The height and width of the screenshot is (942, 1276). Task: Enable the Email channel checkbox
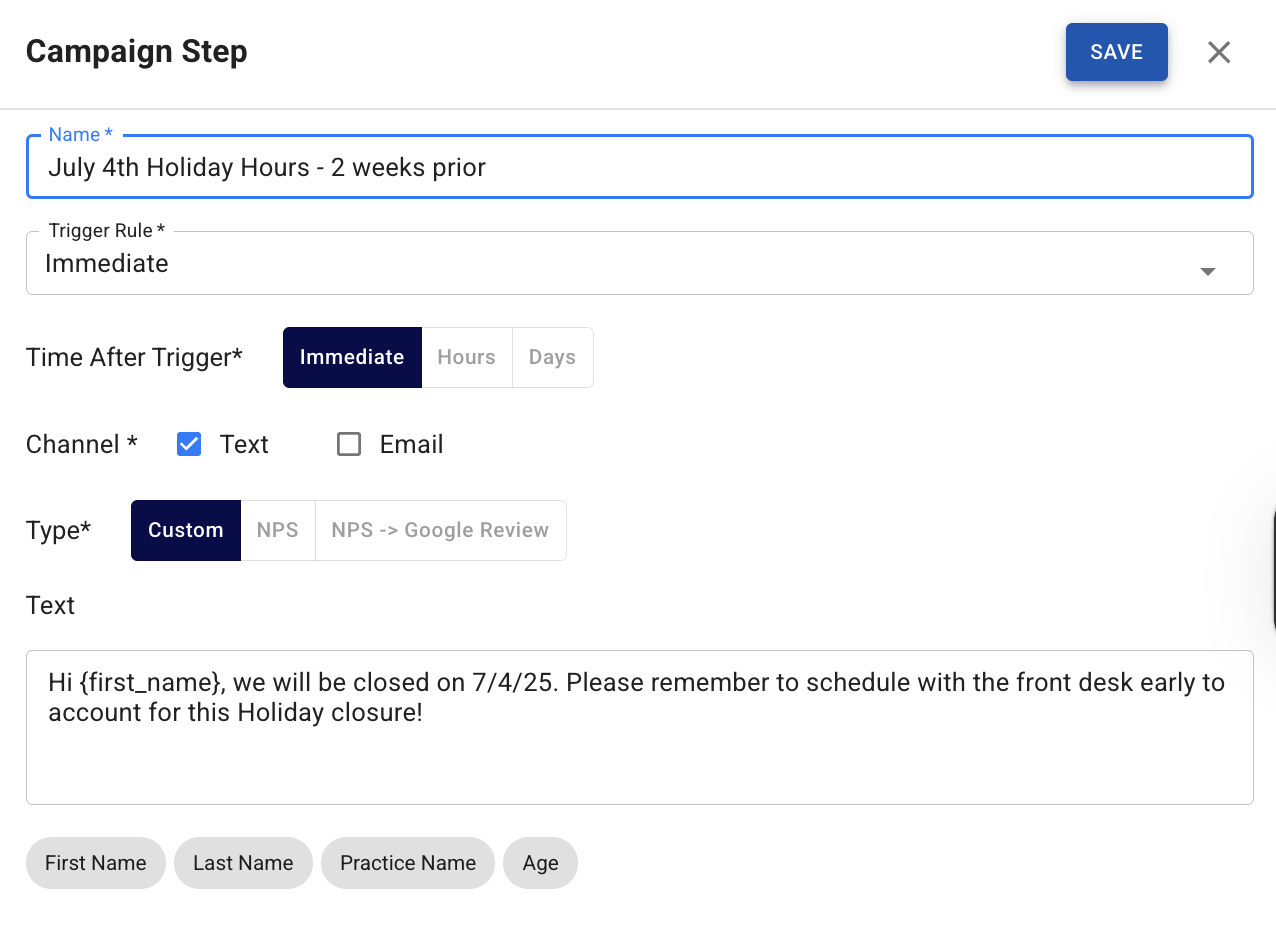[349, 444]
